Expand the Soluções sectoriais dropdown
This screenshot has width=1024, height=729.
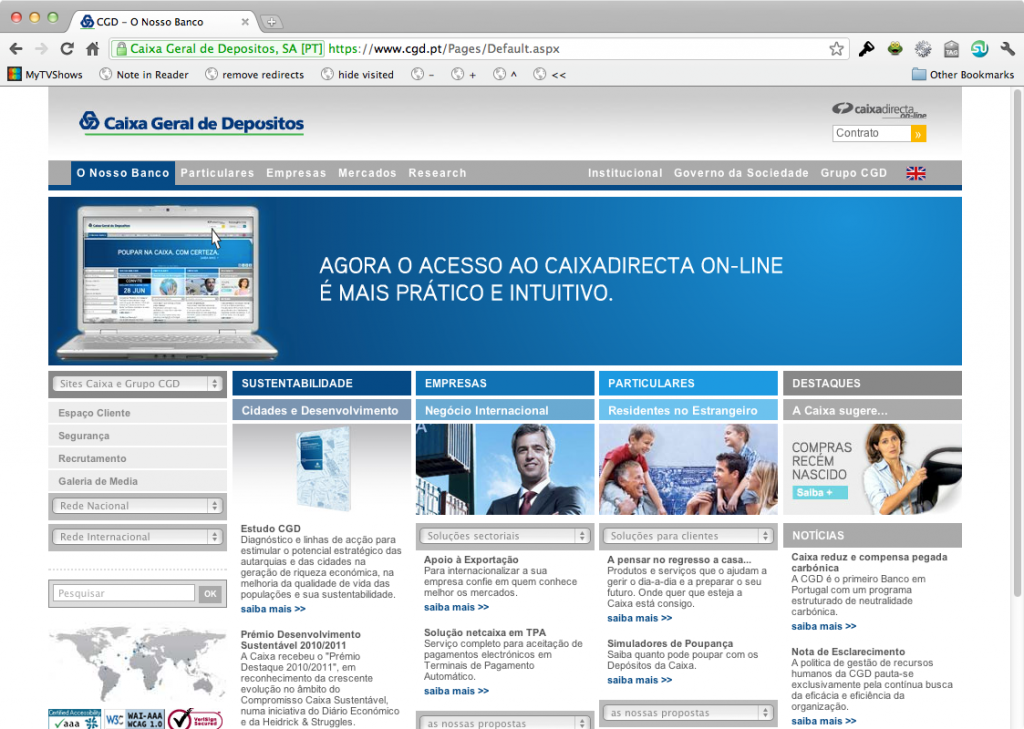[x=505, y=536]
